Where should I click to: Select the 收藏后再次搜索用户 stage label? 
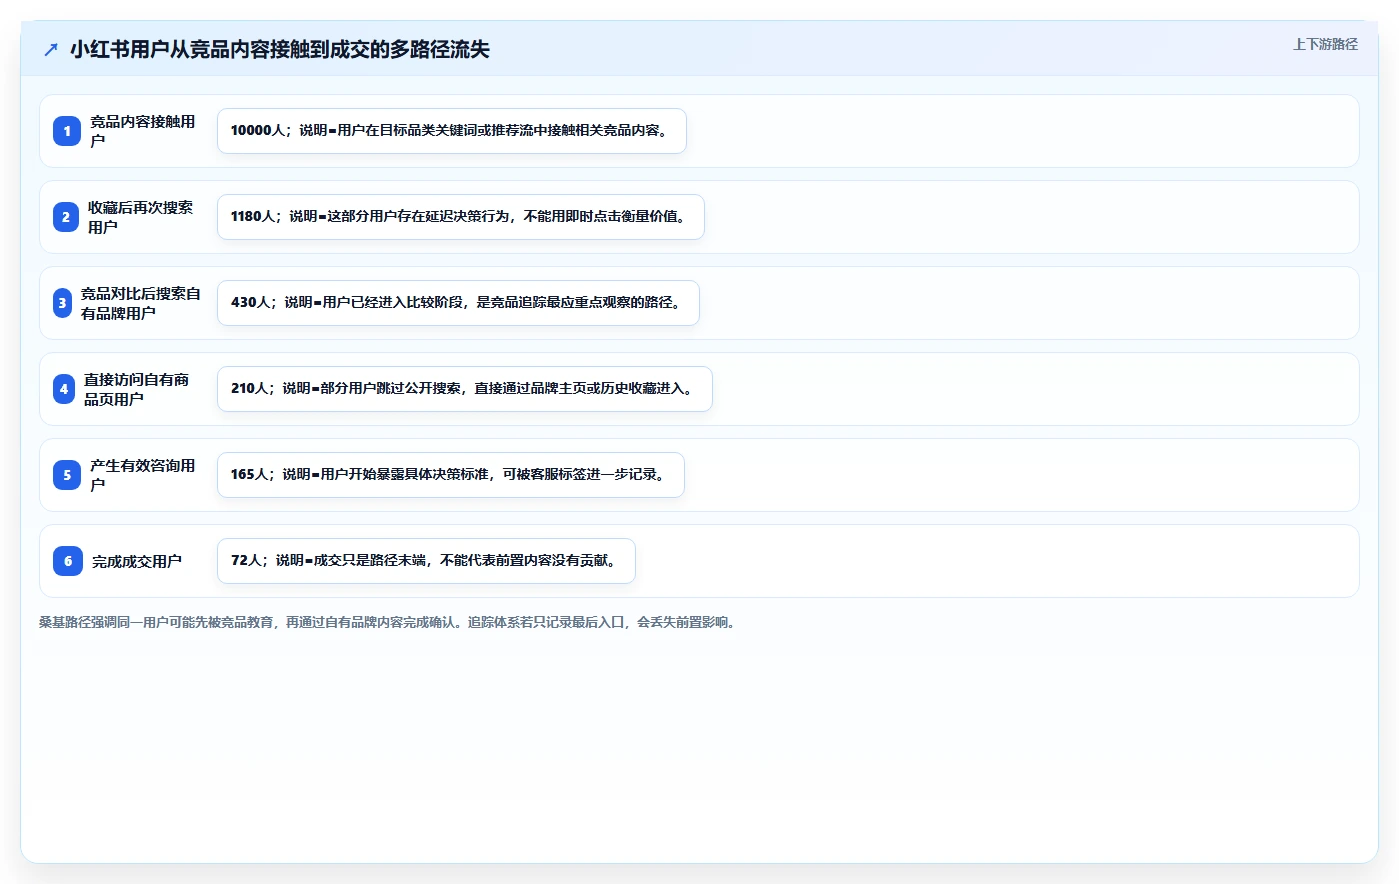(141, 217)
